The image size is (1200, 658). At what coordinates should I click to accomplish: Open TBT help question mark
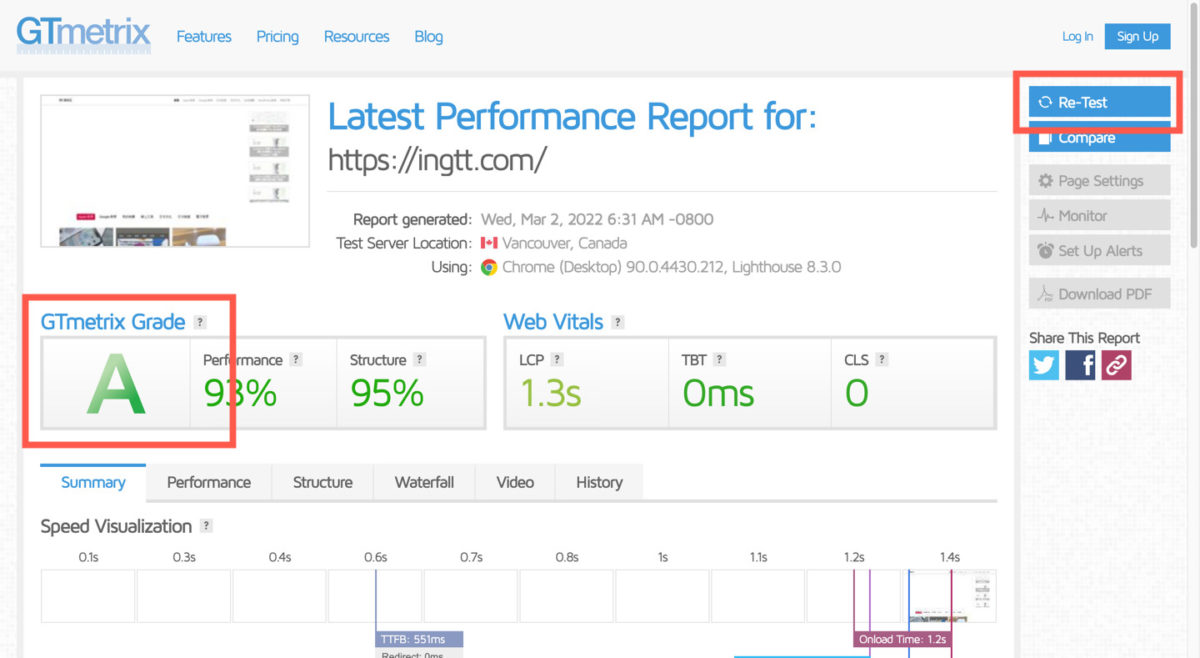719,360
